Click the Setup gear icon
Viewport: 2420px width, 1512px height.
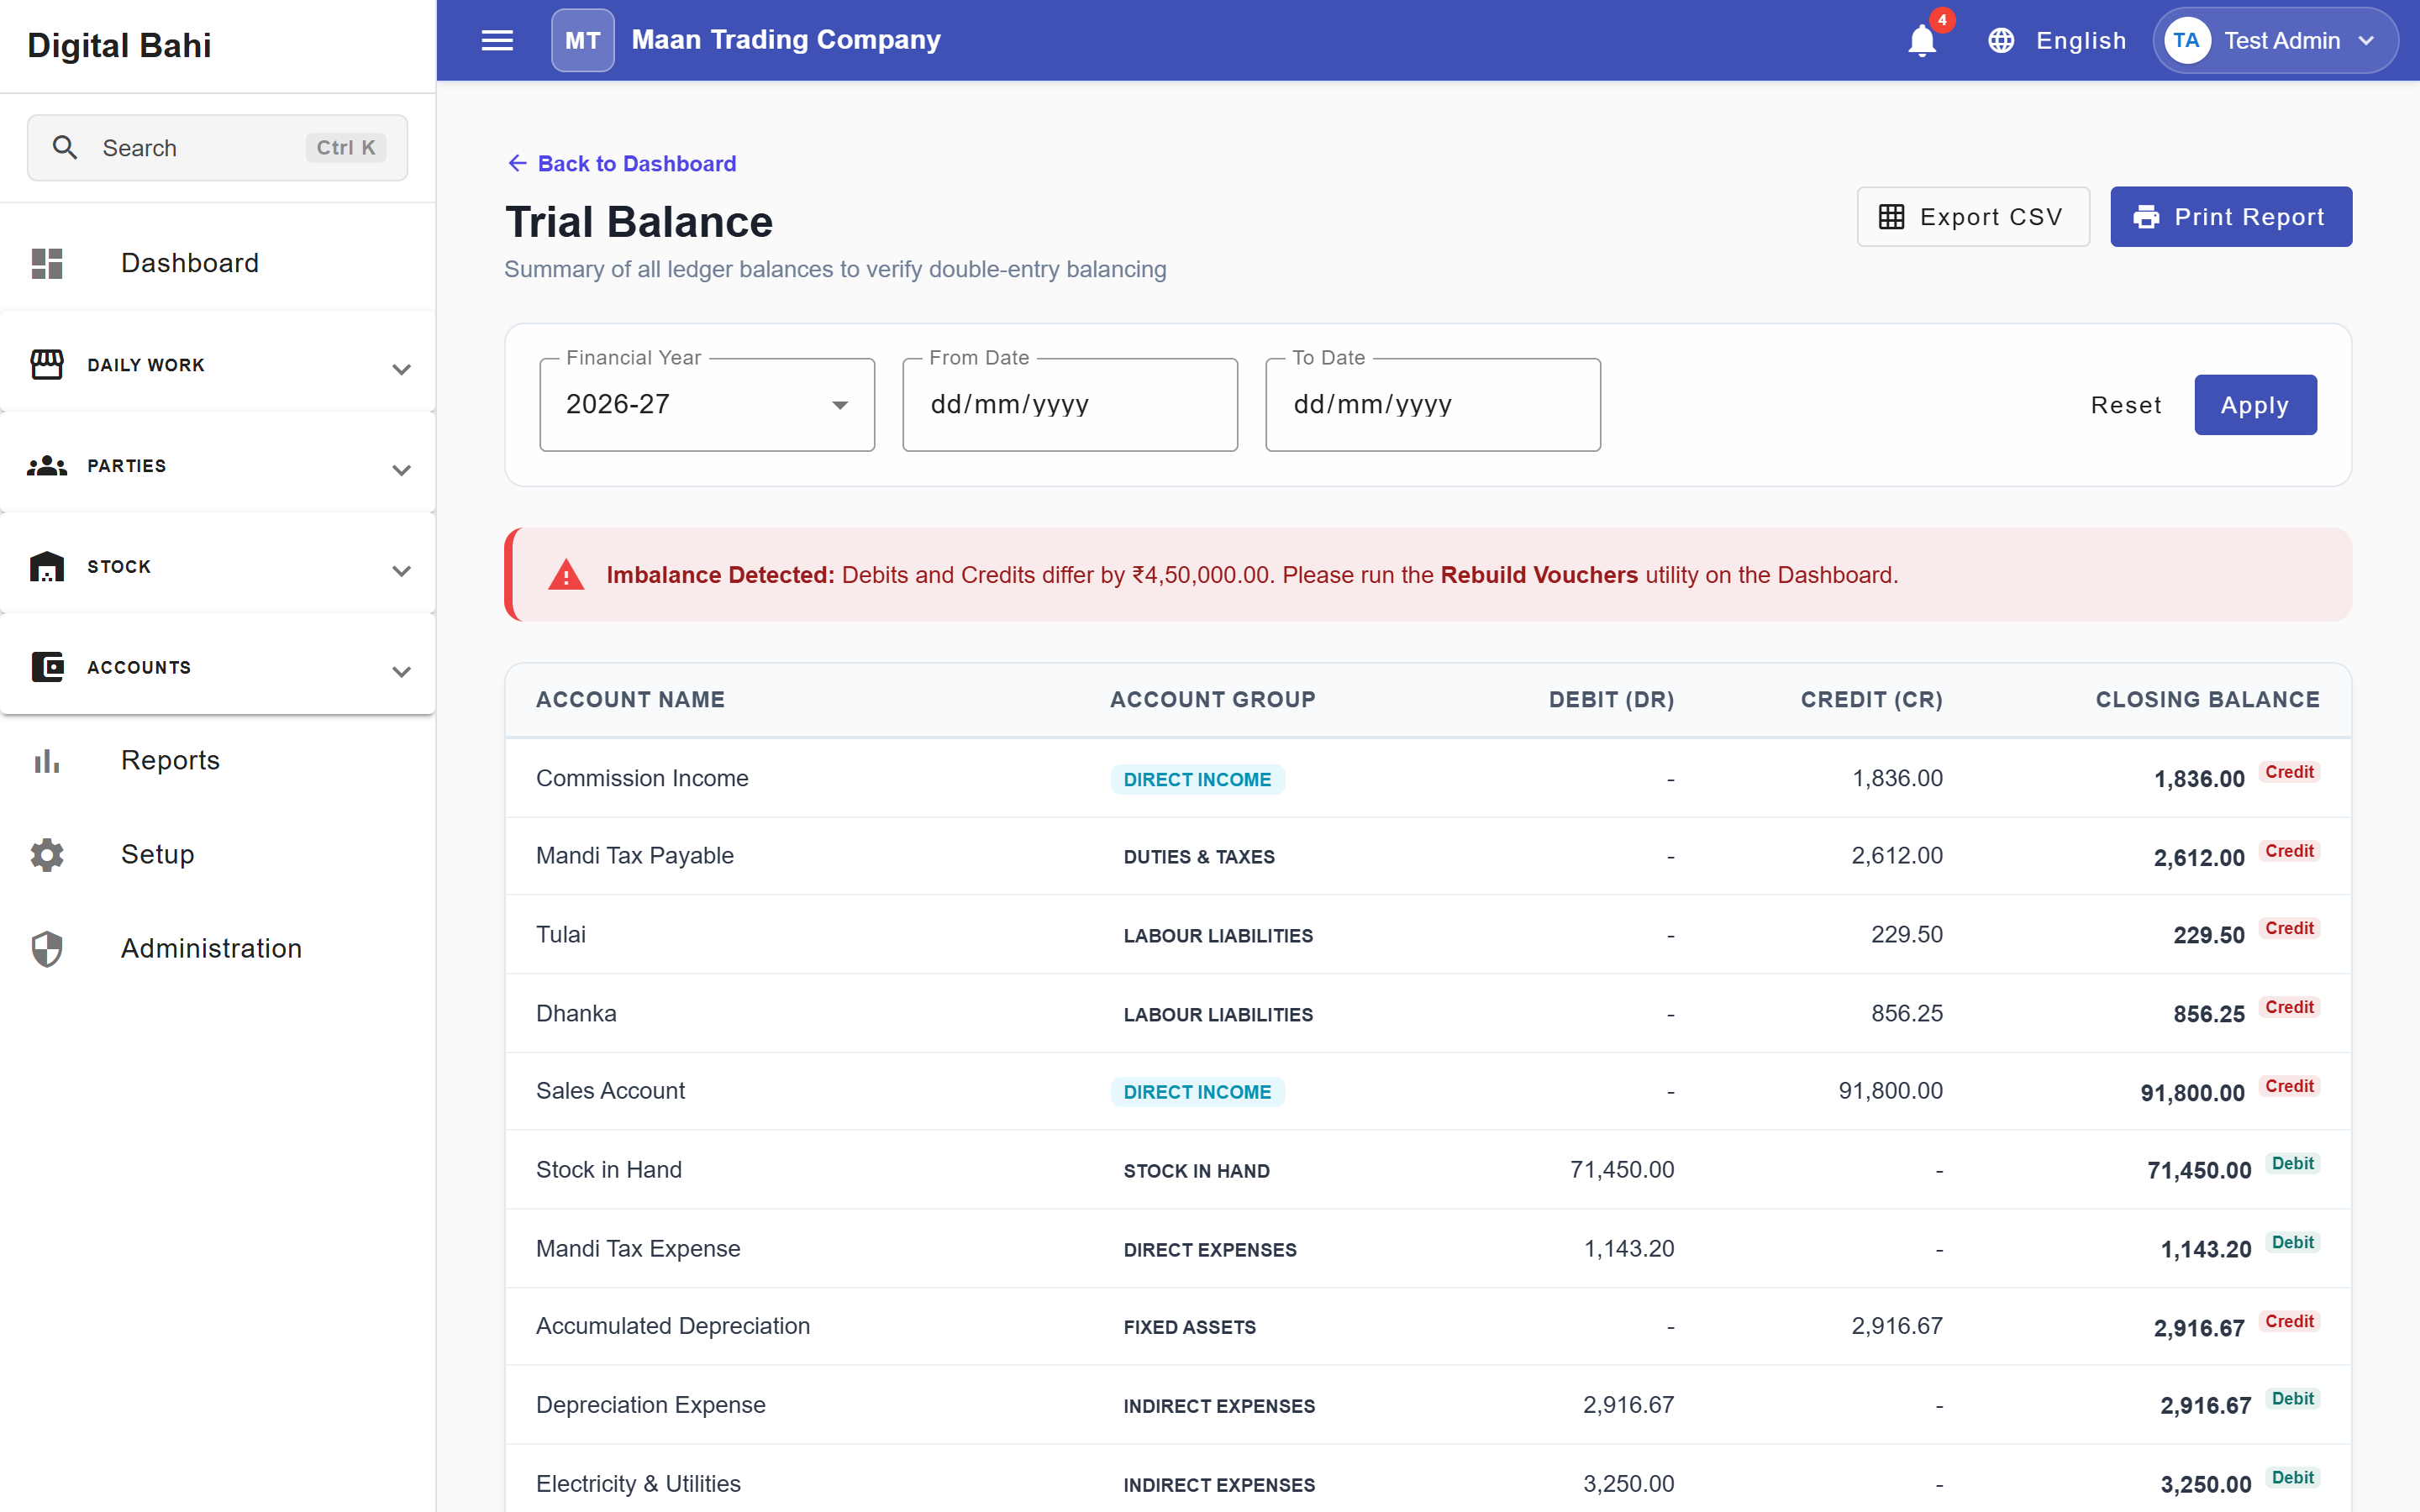47,854
